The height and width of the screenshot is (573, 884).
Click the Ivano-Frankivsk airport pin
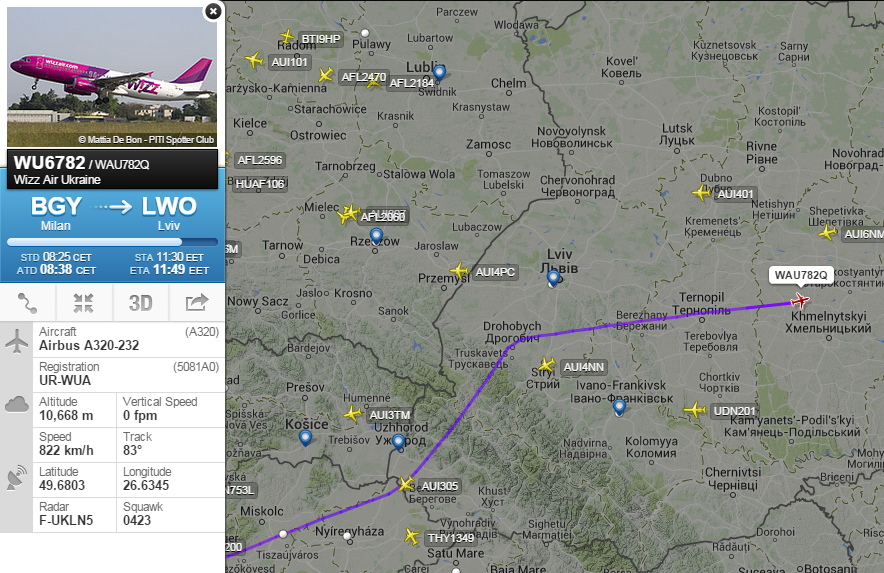[619, 407]
